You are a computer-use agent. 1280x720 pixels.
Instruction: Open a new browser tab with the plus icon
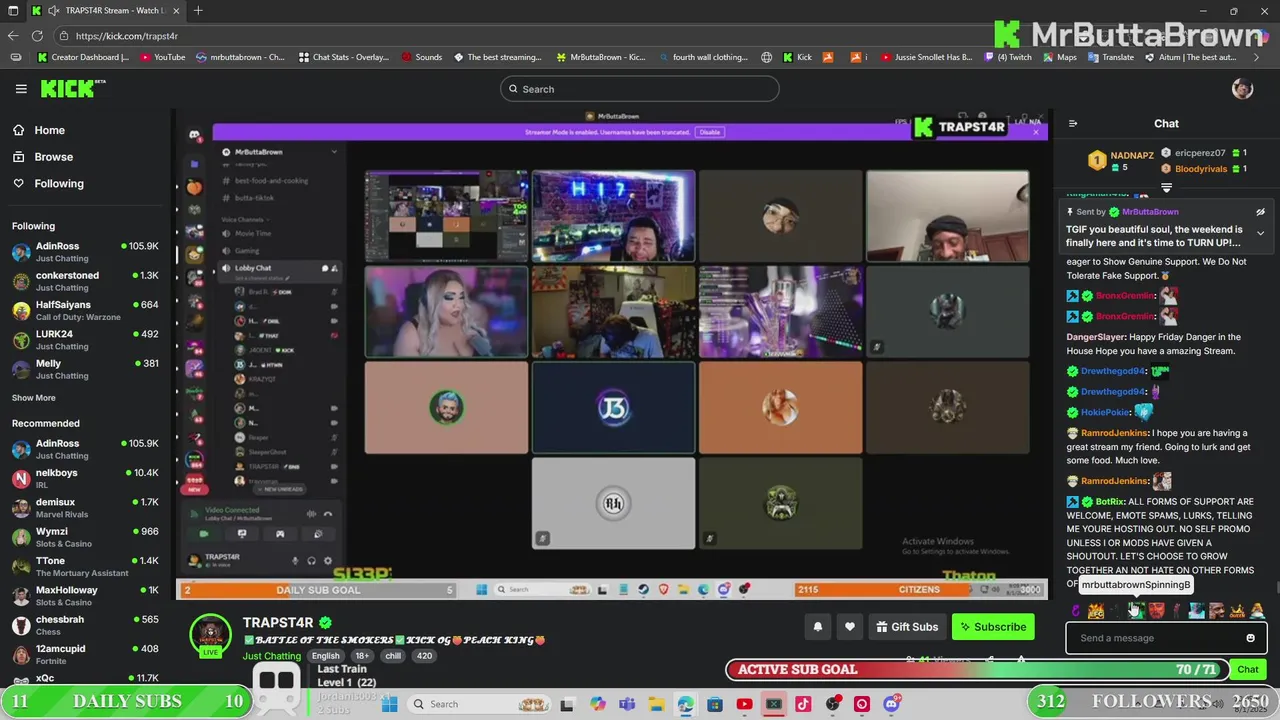tap(198, 11)
